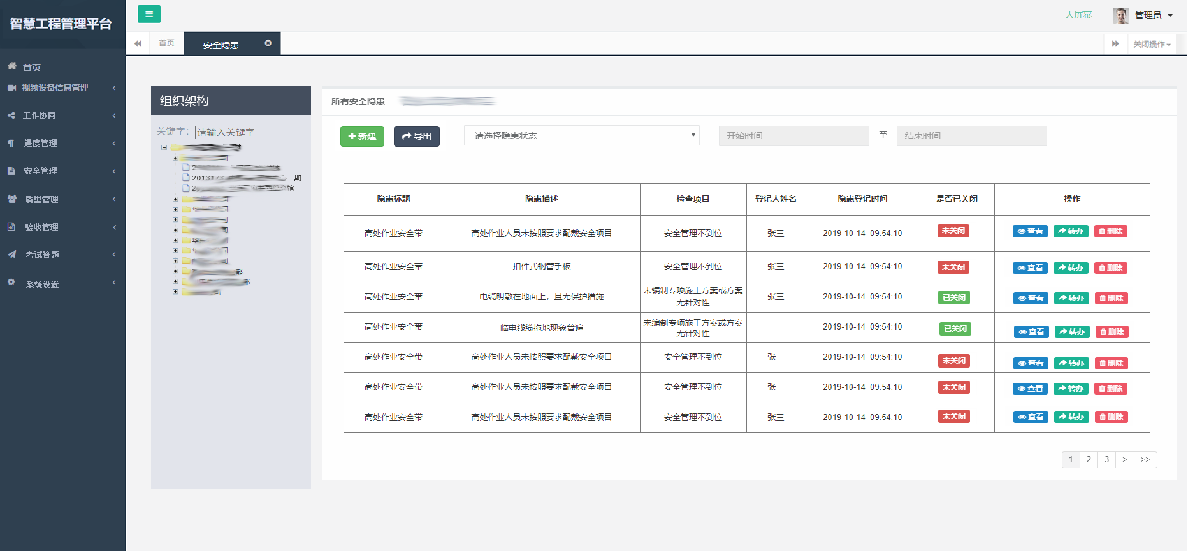This screenshot has width=1188, height=552.
Task: Click the dark 导出 export button
Action: (x=417, y=136)
